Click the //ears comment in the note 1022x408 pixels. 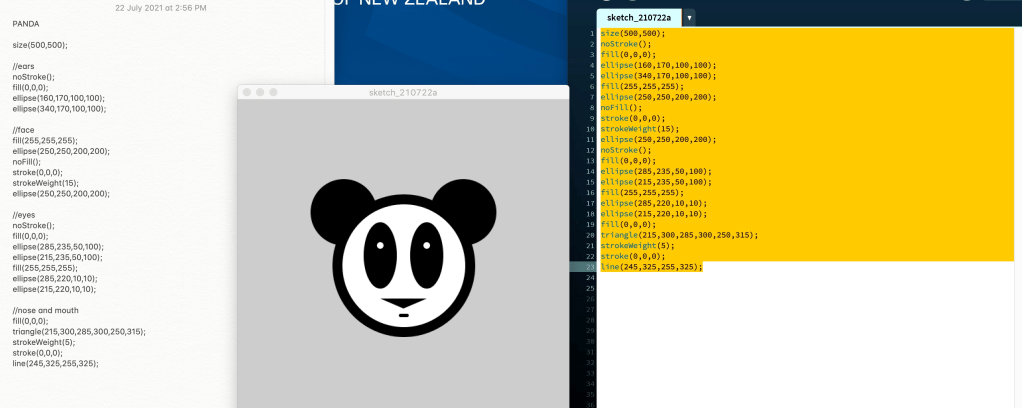(25, 65)
